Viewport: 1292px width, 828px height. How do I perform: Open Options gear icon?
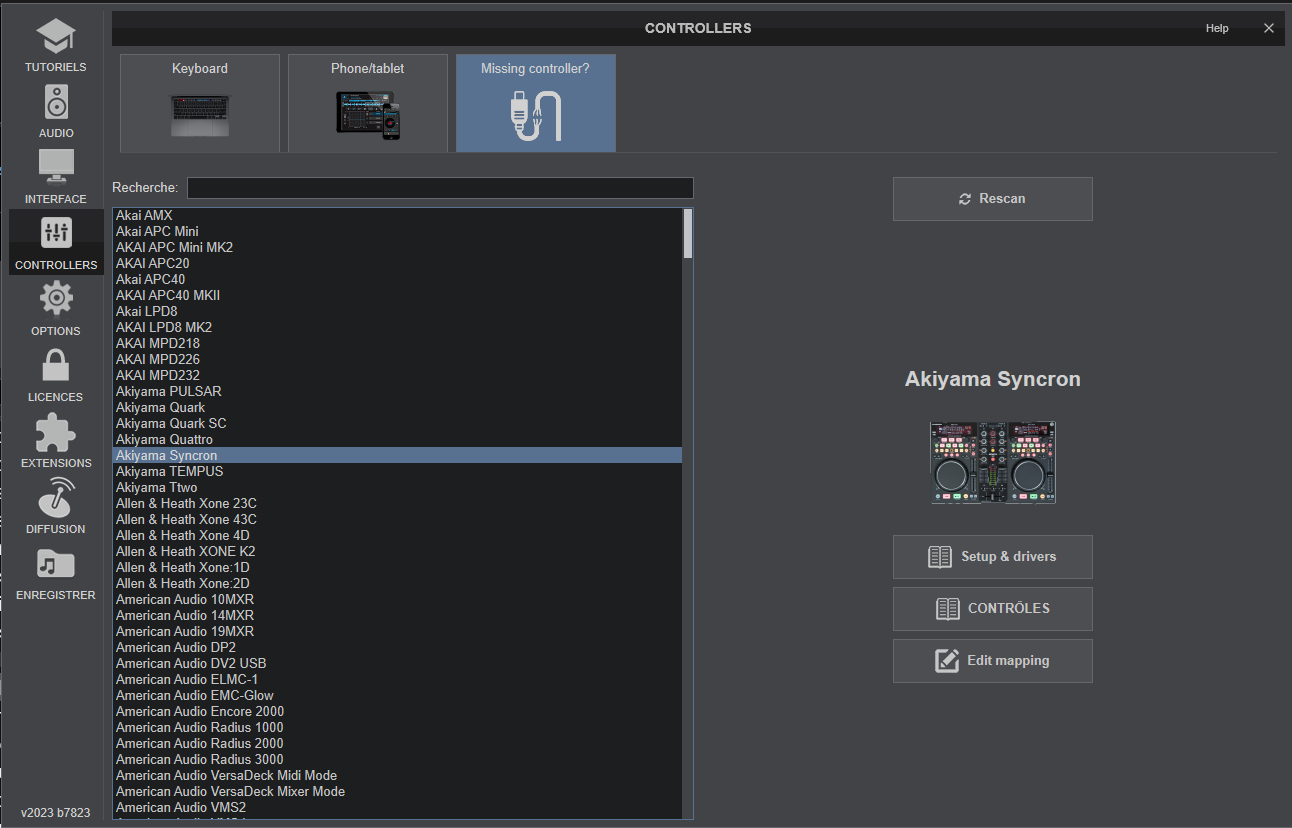coord(56,299)
